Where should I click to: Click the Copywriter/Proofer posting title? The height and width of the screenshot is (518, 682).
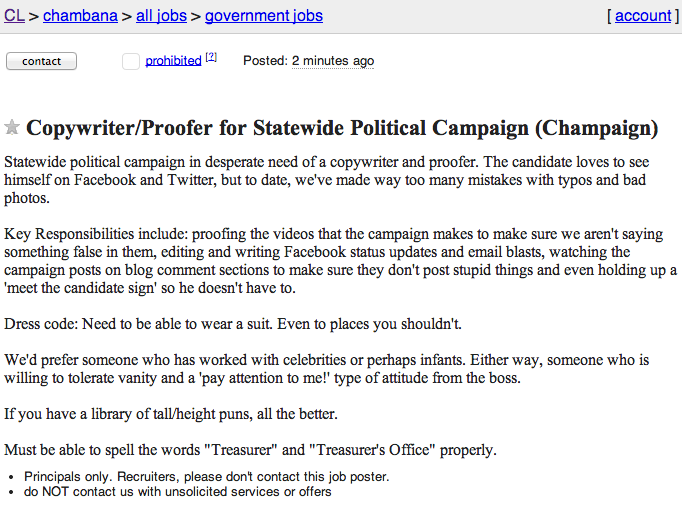click(x=342, y=128)
